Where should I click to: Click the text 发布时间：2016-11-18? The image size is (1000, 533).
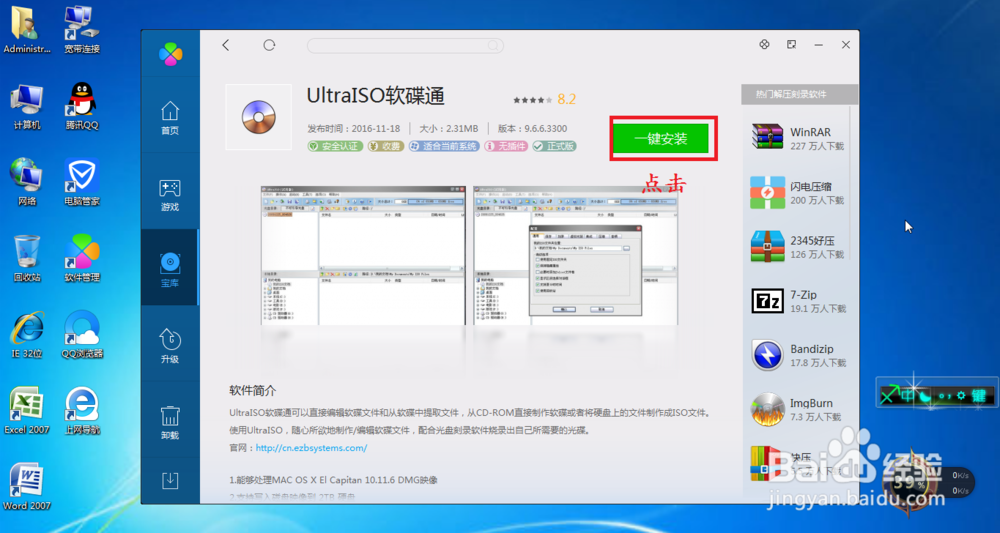point(353,128)
